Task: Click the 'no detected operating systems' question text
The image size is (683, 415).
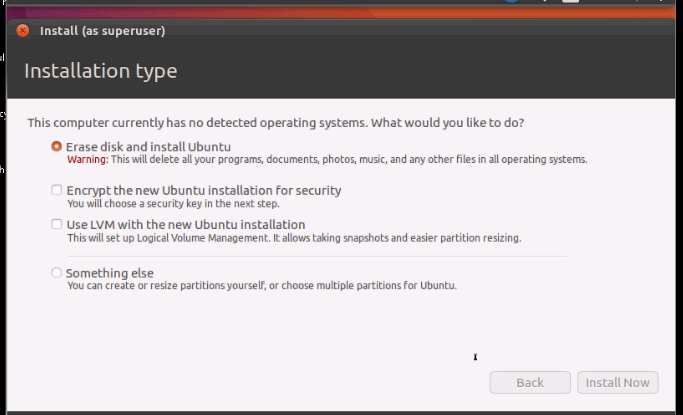Action: [276, 123]
